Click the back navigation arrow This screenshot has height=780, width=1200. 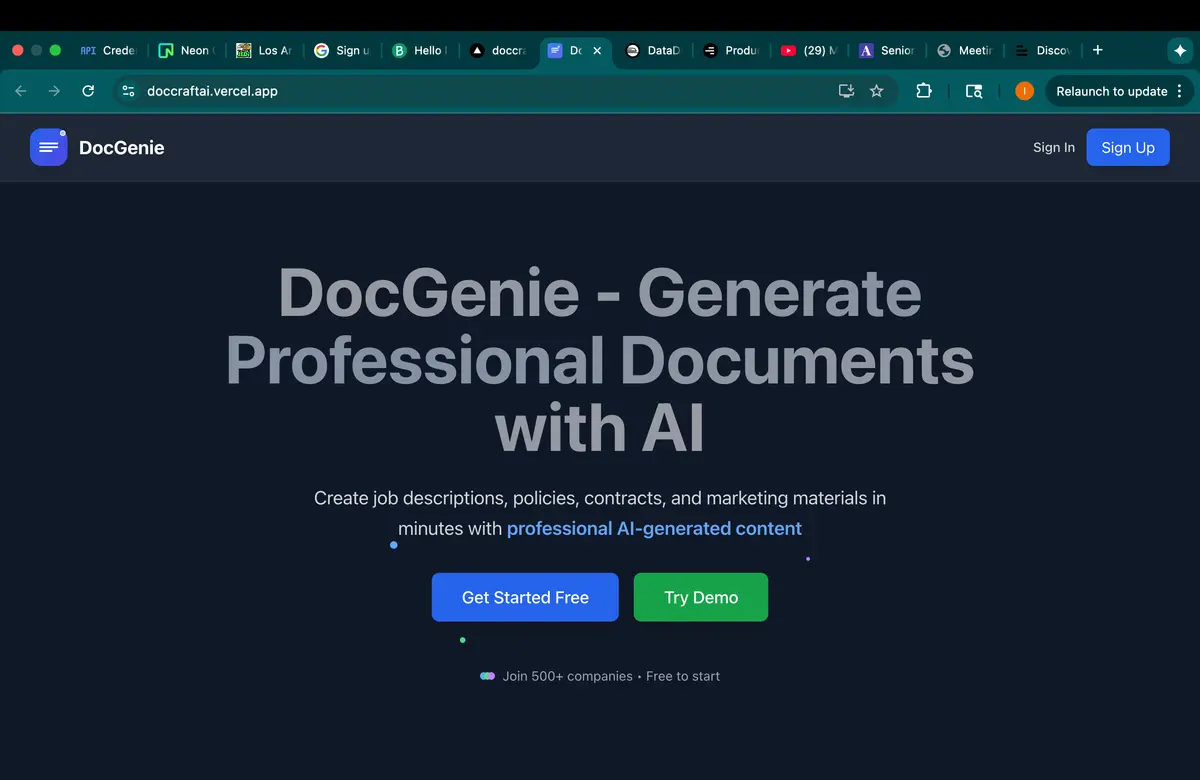tap(20, 91)
